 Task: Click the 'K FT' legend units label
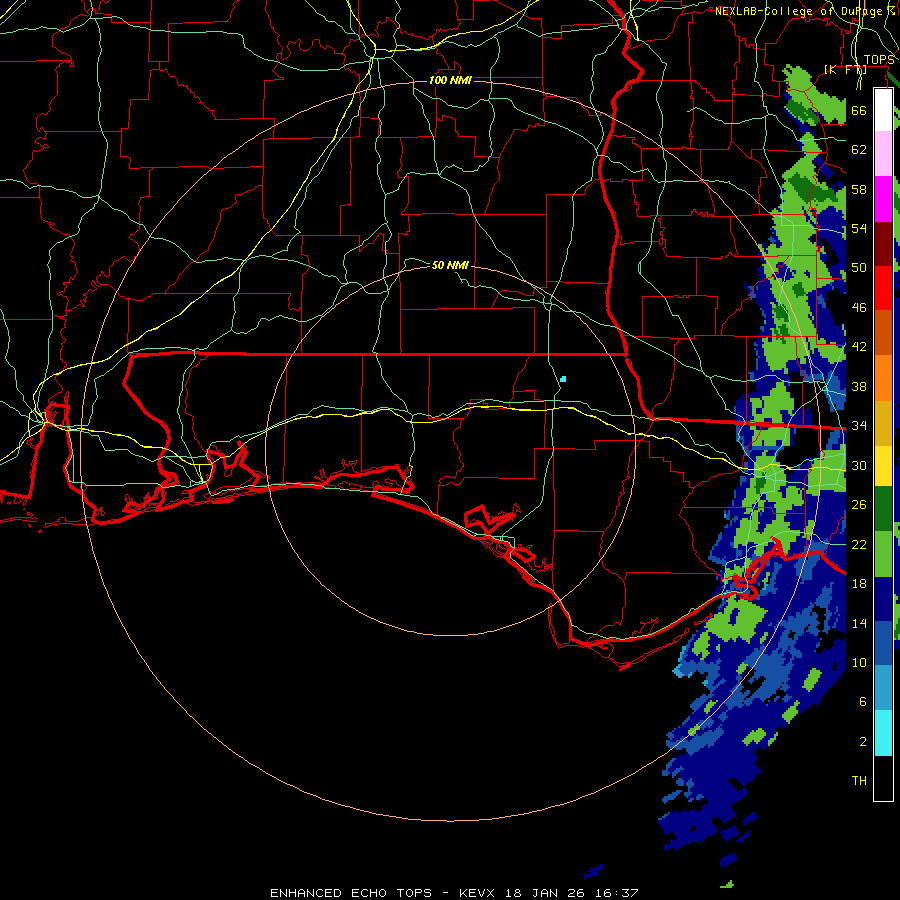point(845,70)
